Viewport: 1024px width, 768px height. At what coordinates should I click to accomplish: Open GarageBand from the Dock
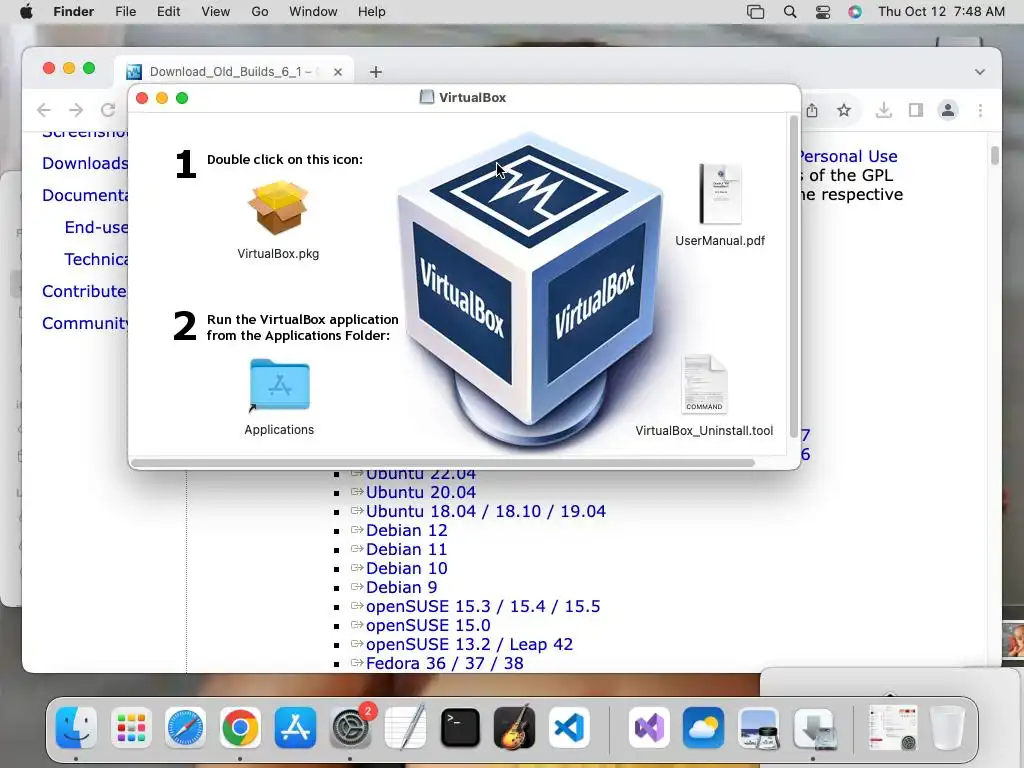(515, 727)
